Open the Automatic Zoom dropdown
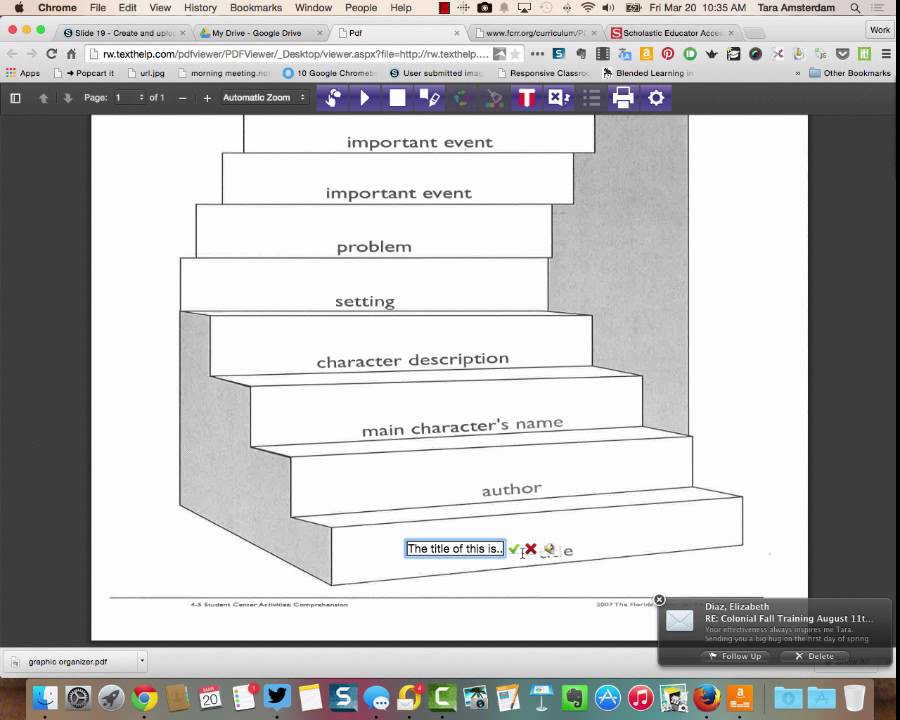900x720 pixels. [x=263, y=98]
